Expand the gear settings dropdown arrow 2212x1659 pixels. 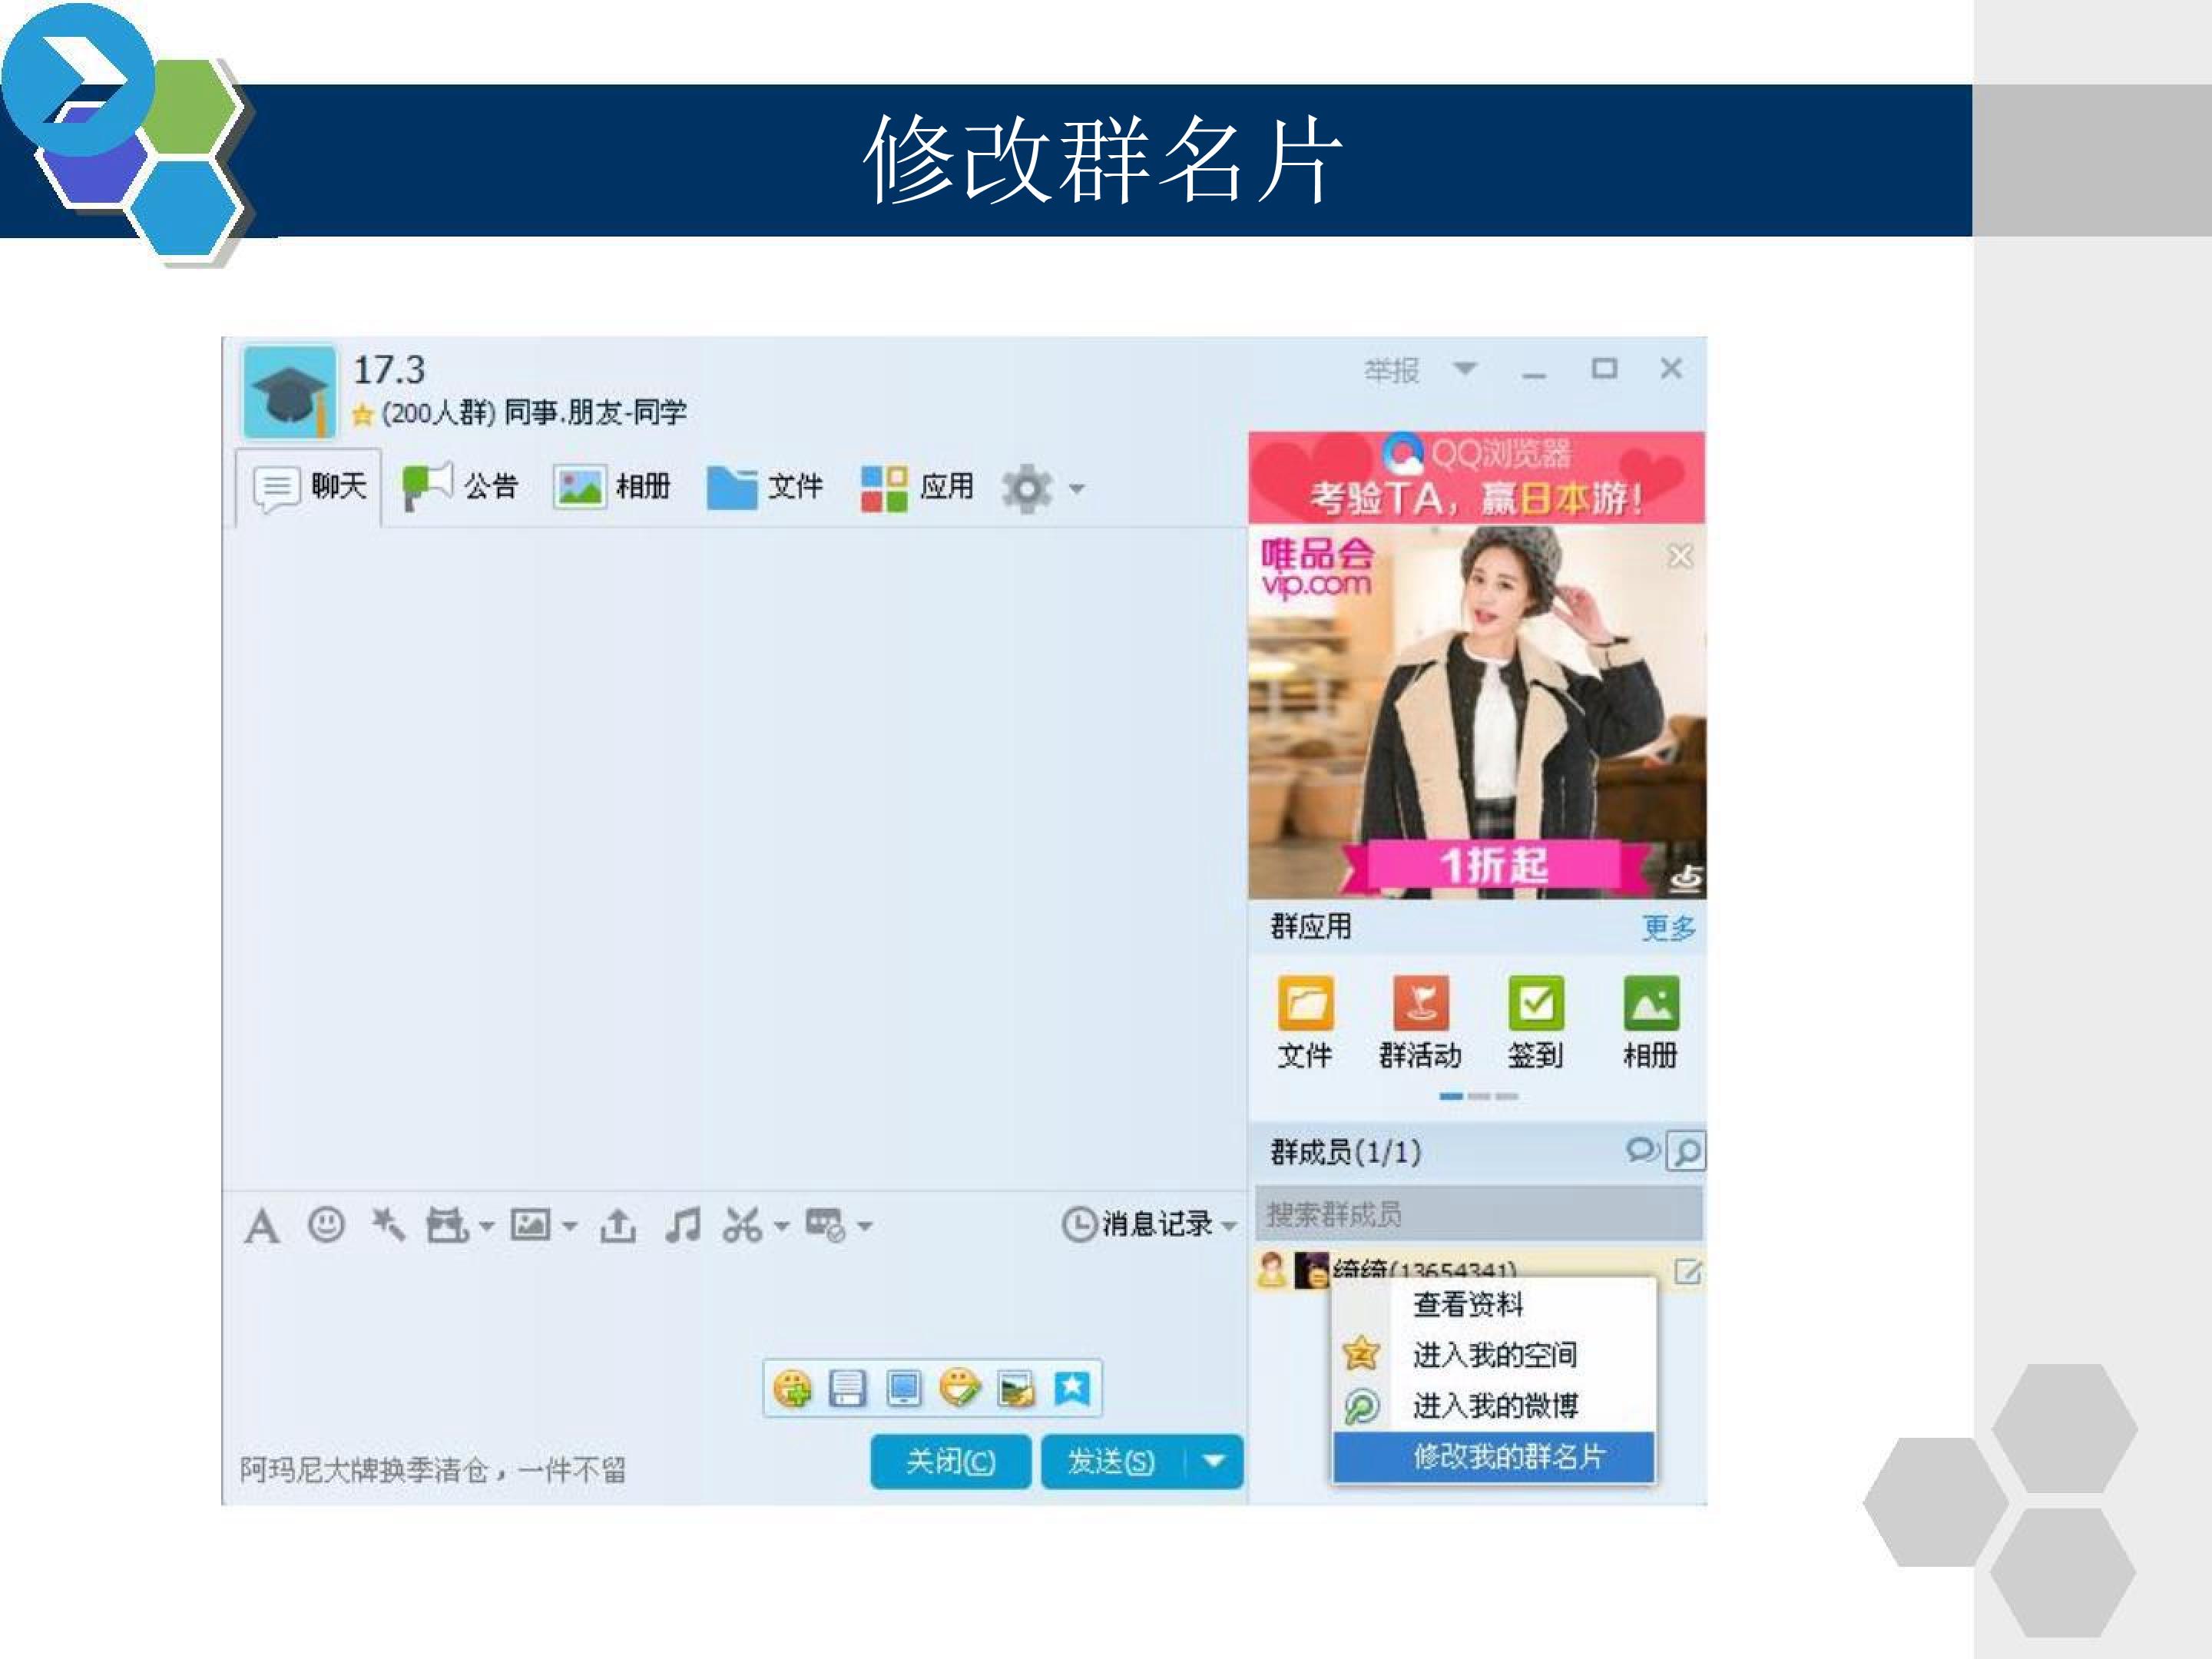pyautogui.click(x=1077, y=489)
